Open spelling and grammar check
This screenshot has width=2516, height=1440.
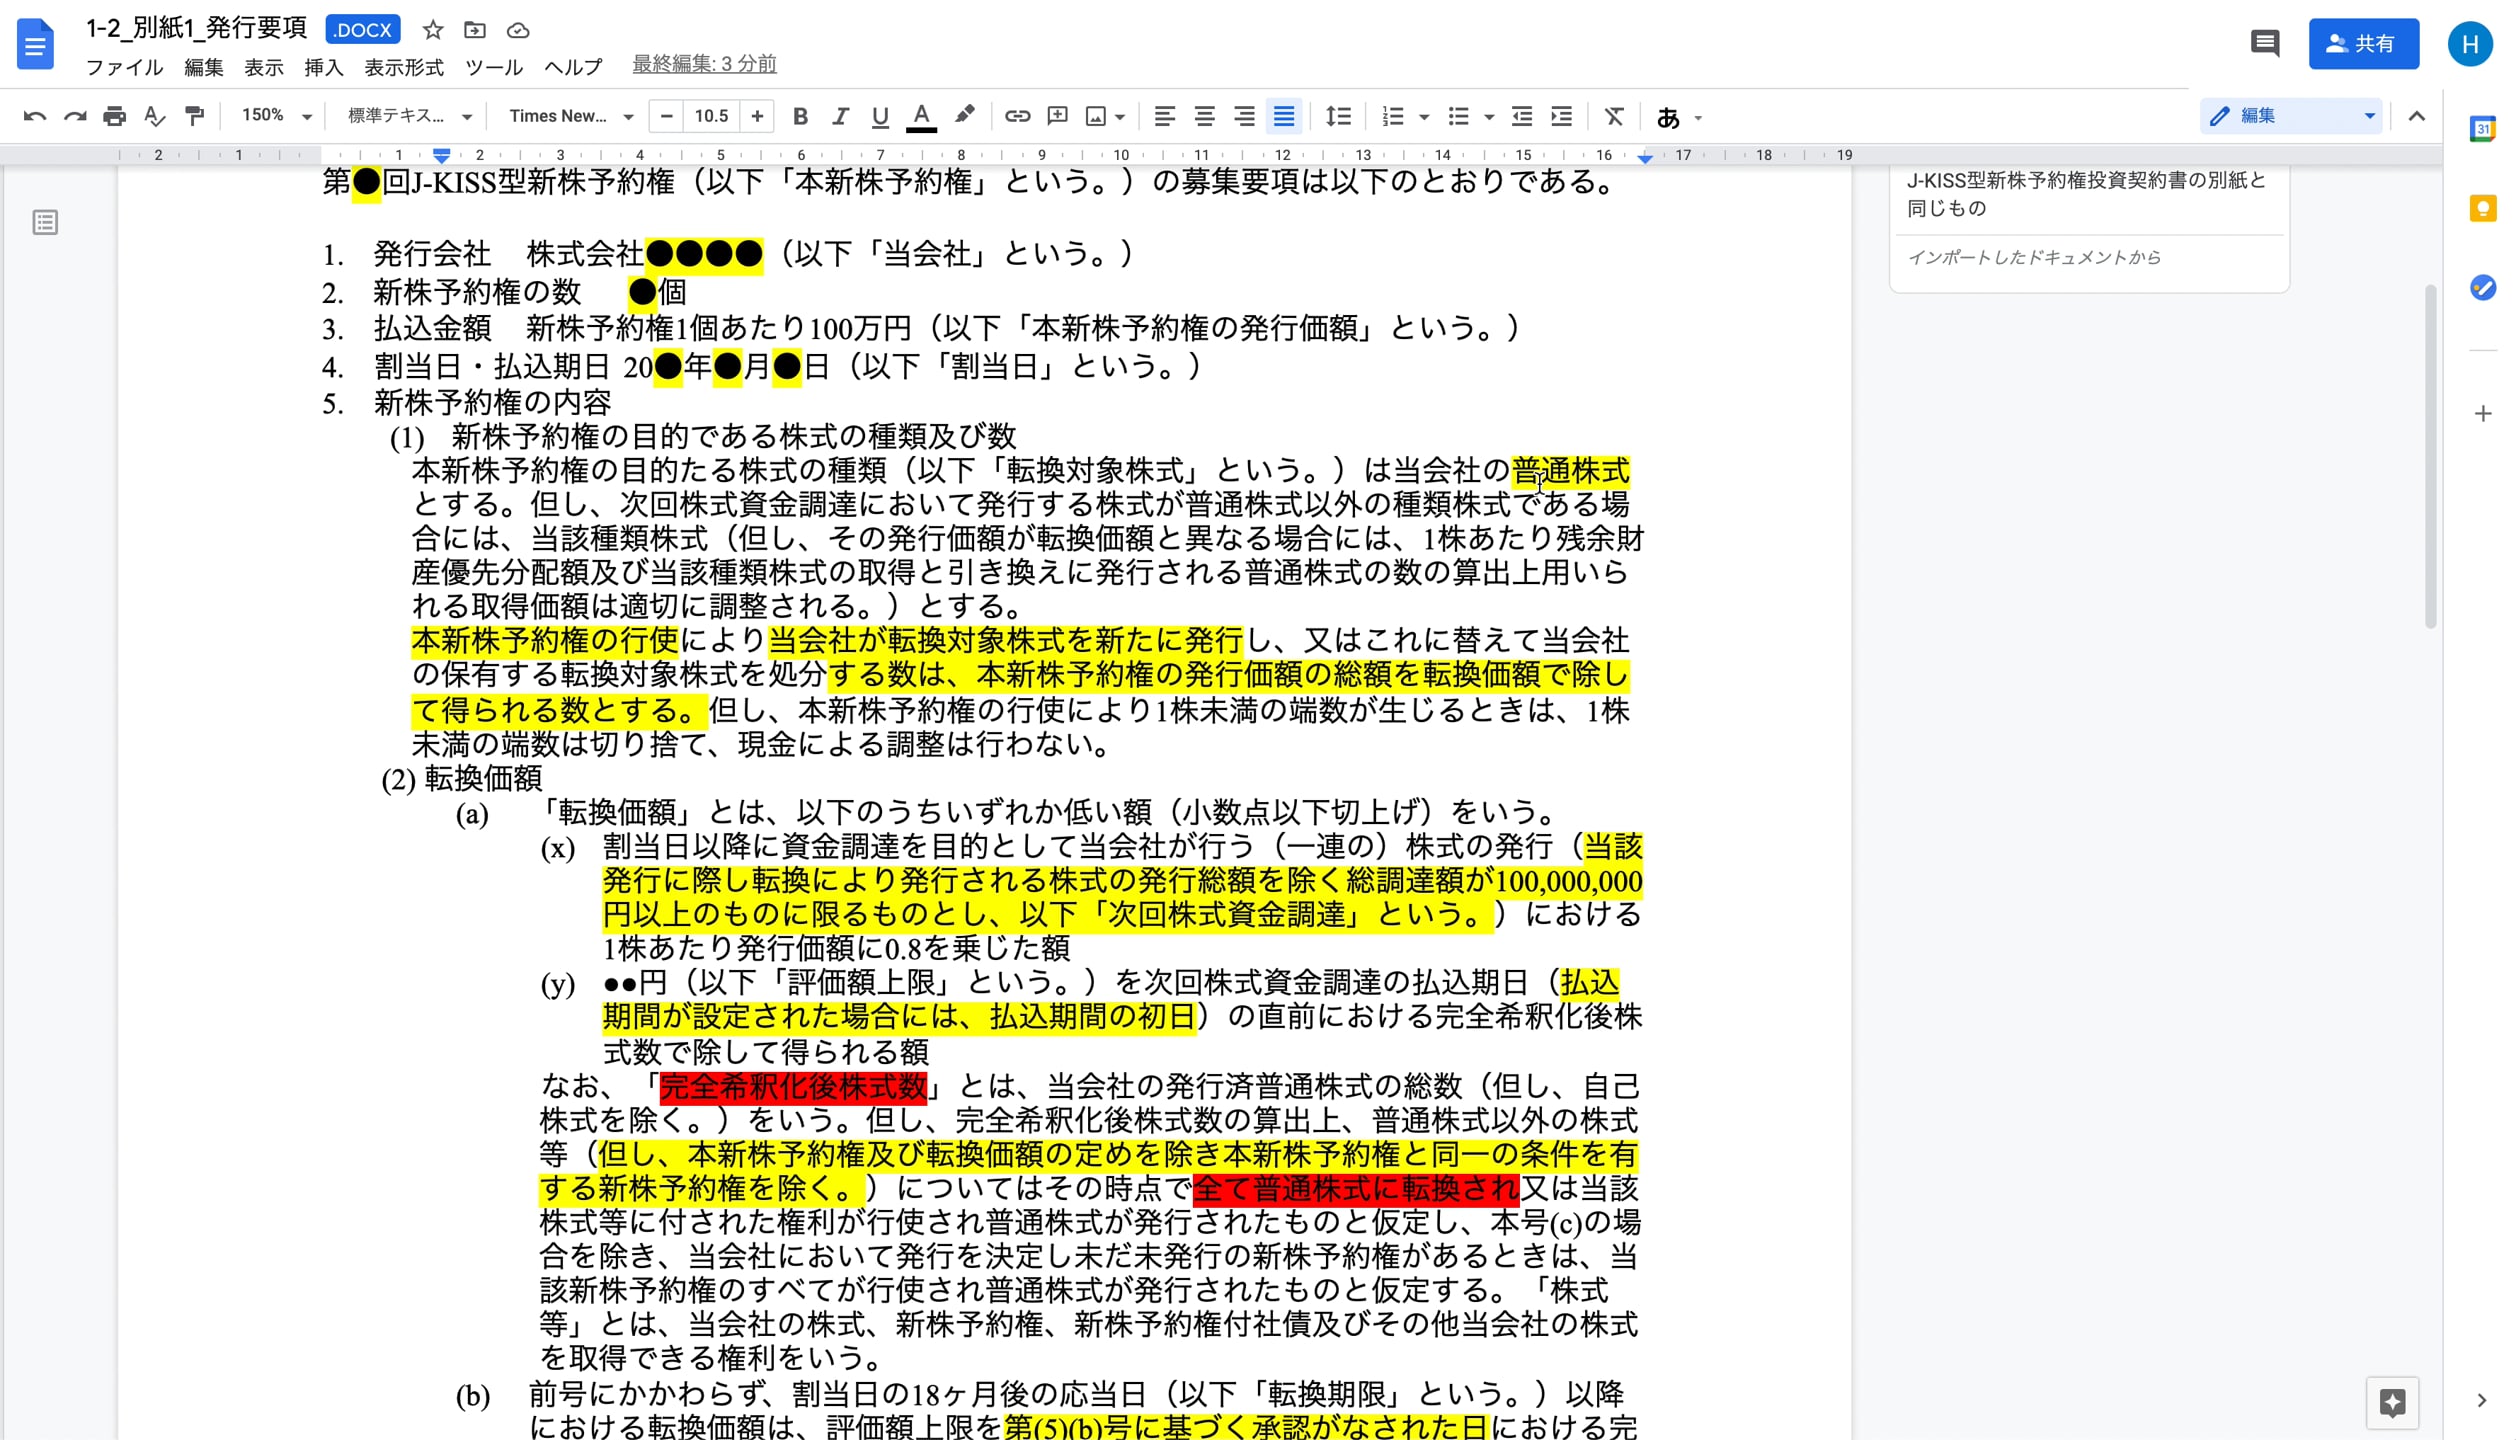pyautogui.click(x=153, y=116)
